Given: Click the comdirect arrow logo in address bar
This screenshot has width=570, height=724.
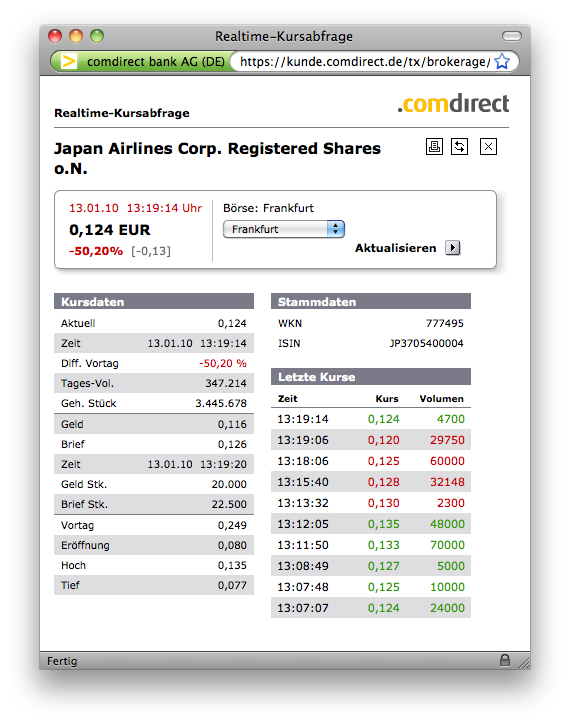Looking at the screenshot, I should coord(69,61).
